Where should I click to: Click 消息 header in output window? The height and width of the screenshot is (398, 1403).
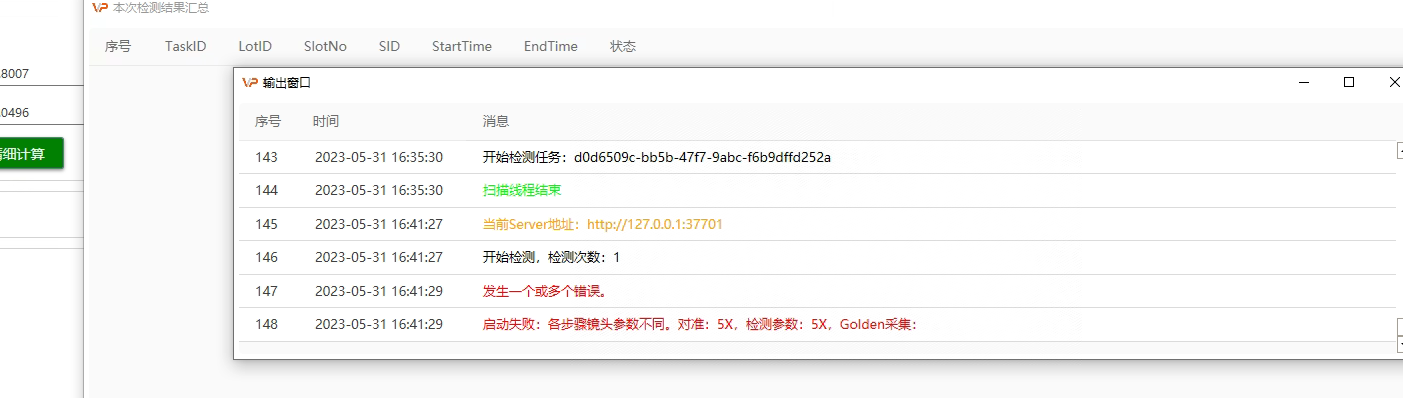pyautogui.click(x=496, y=121)
